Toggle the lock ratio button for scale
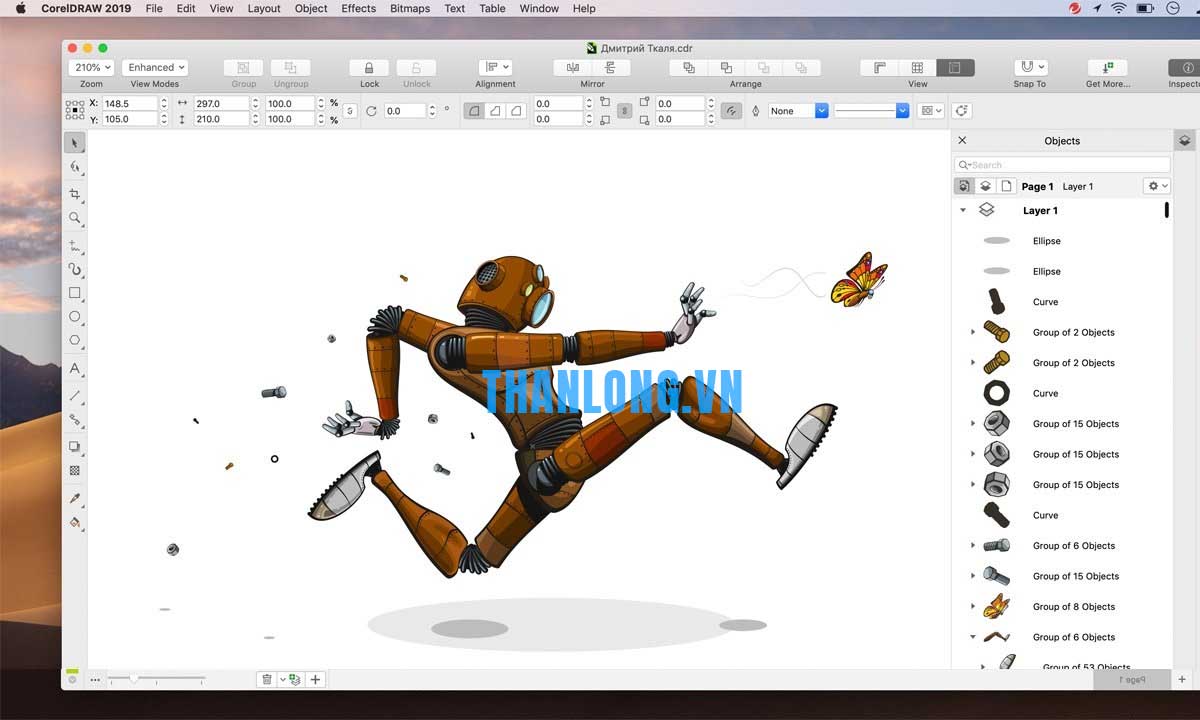The width and height of the screenshot is (1200, 720). point(349,111)
